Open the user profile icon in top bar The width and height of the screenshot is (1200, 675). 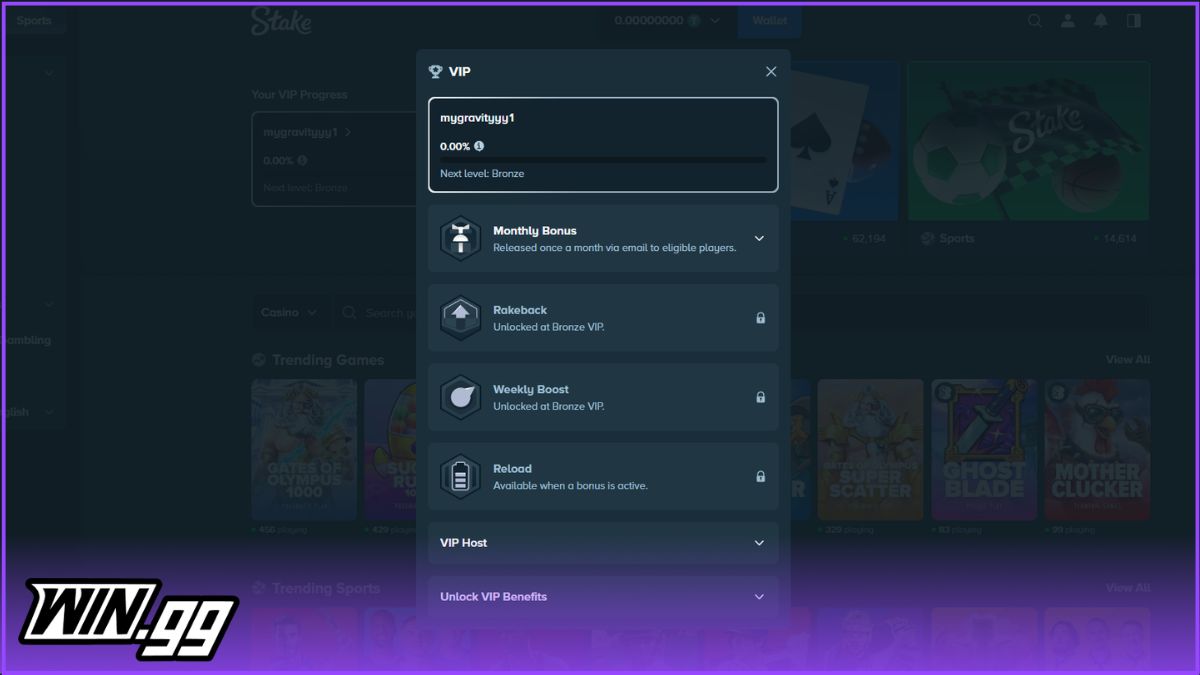(x=1068, y=20)
